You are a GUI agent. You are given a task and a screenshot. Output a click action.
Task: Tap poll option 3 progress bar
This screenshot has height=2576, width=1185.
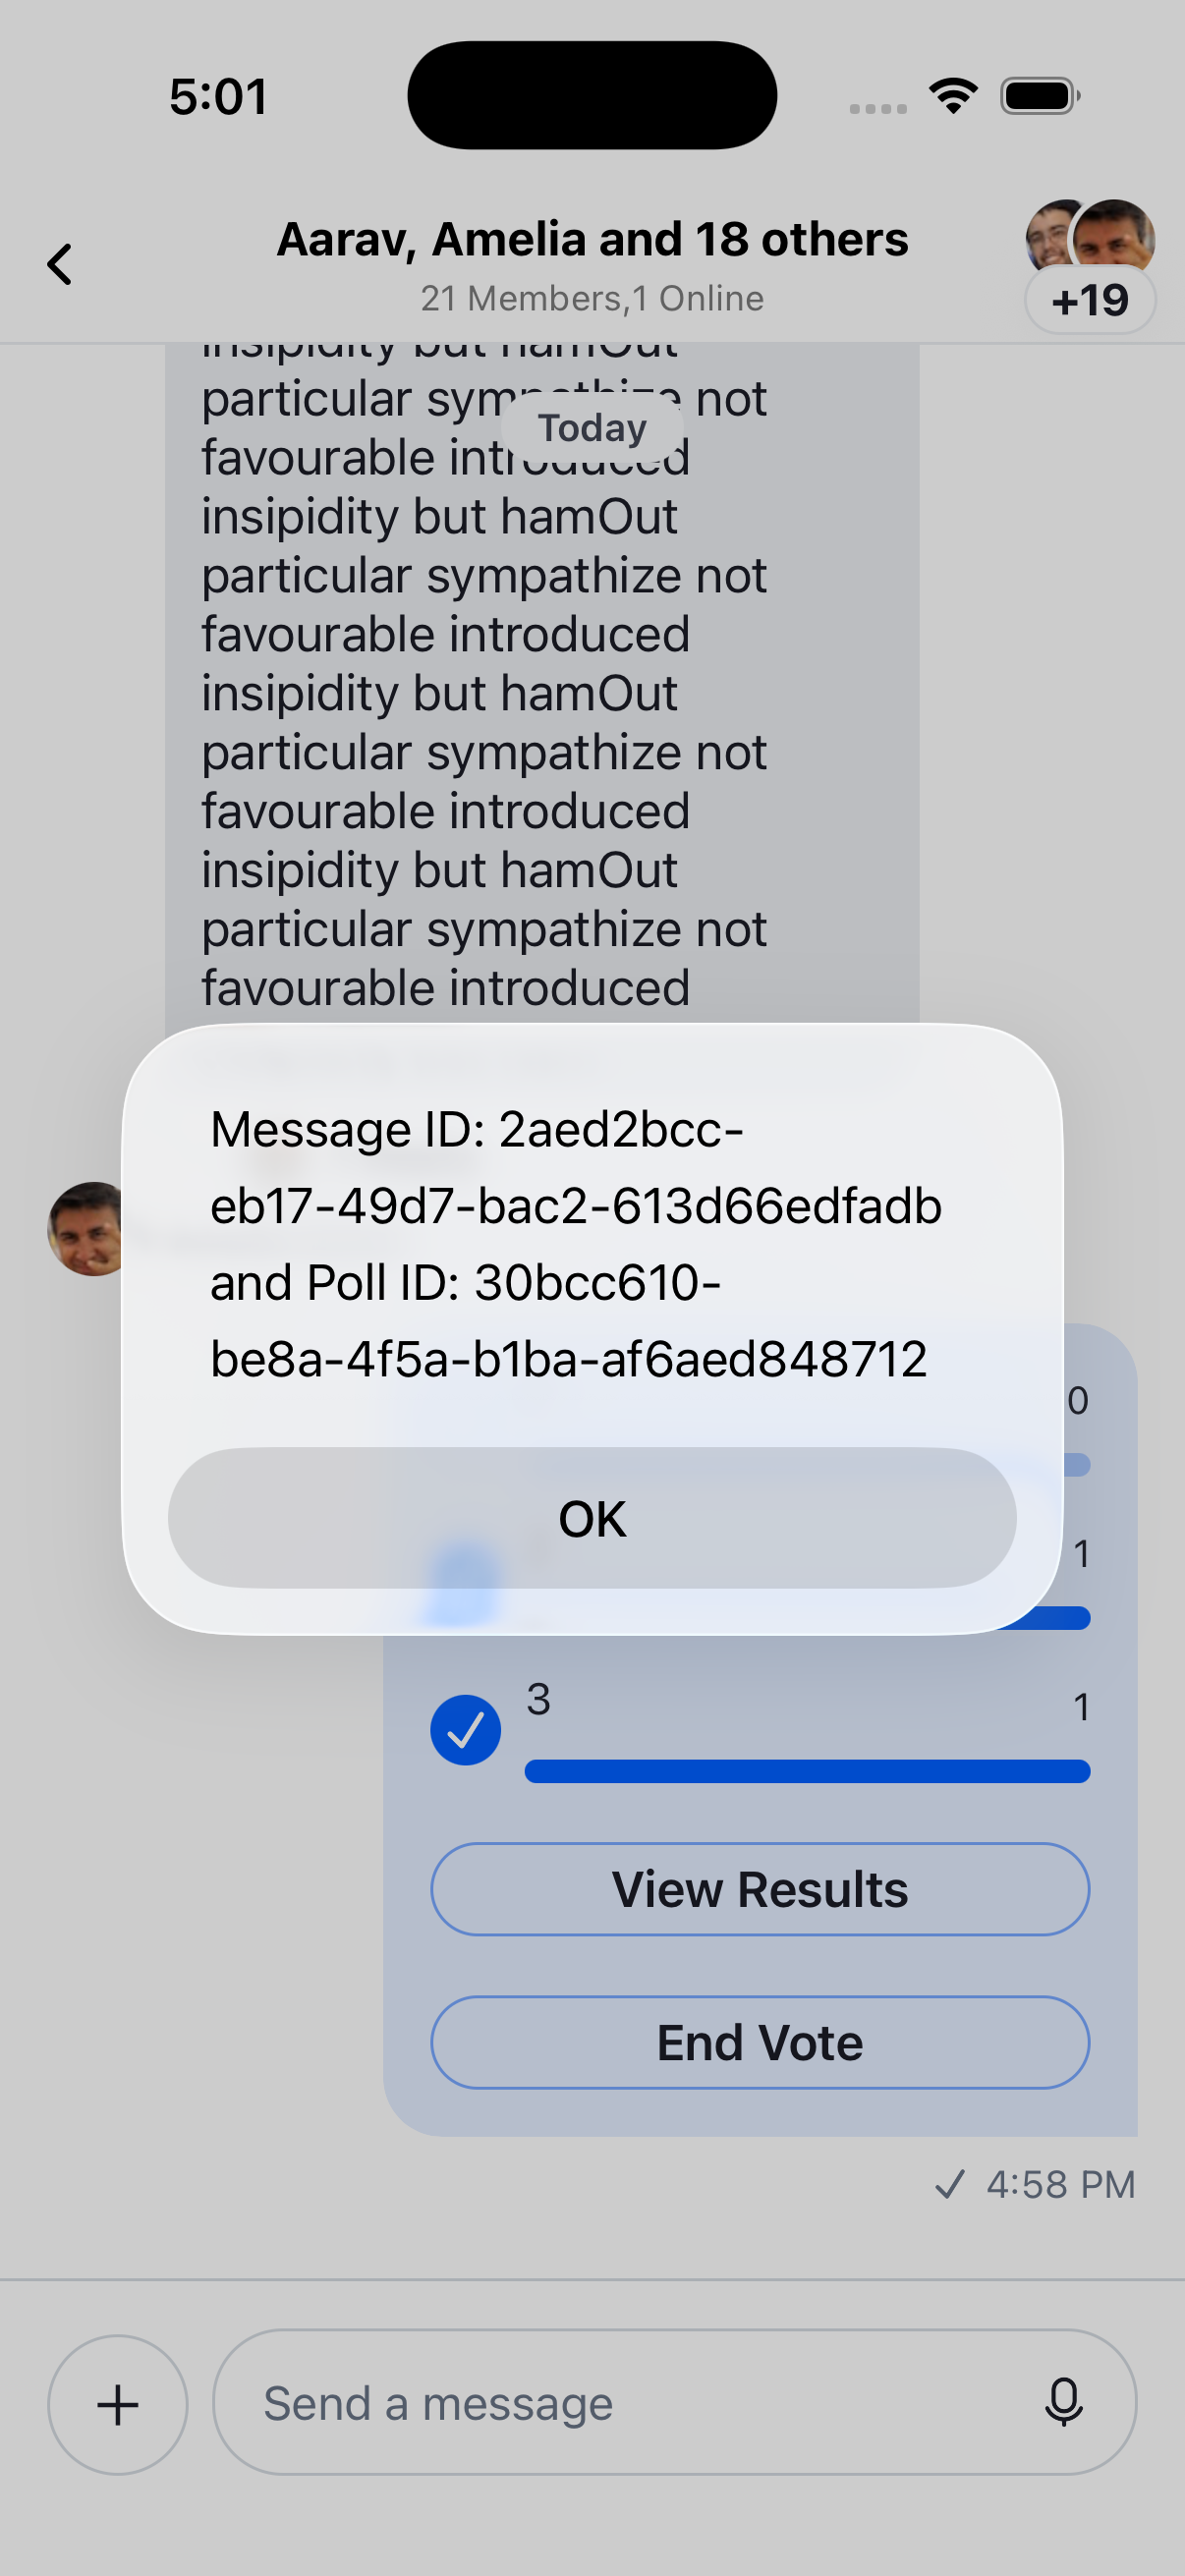click(807, 1771)
